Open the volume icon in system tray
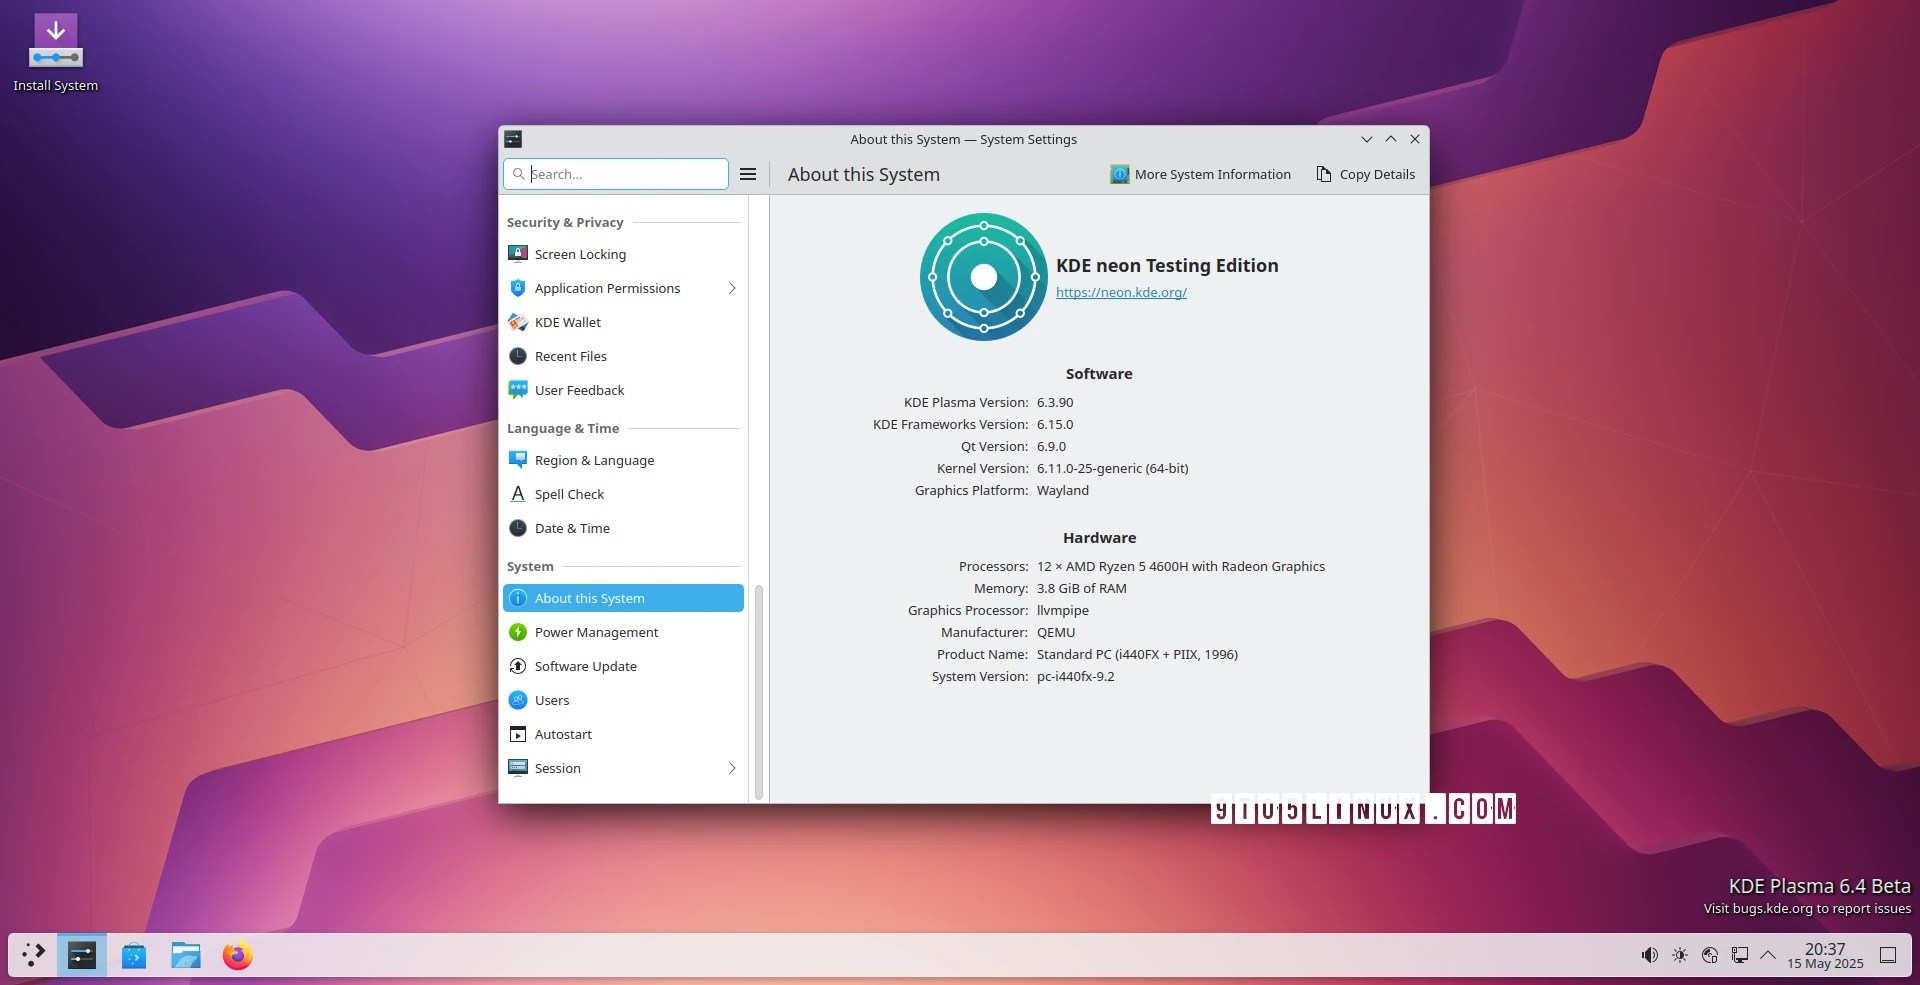 pos(1650,955)
